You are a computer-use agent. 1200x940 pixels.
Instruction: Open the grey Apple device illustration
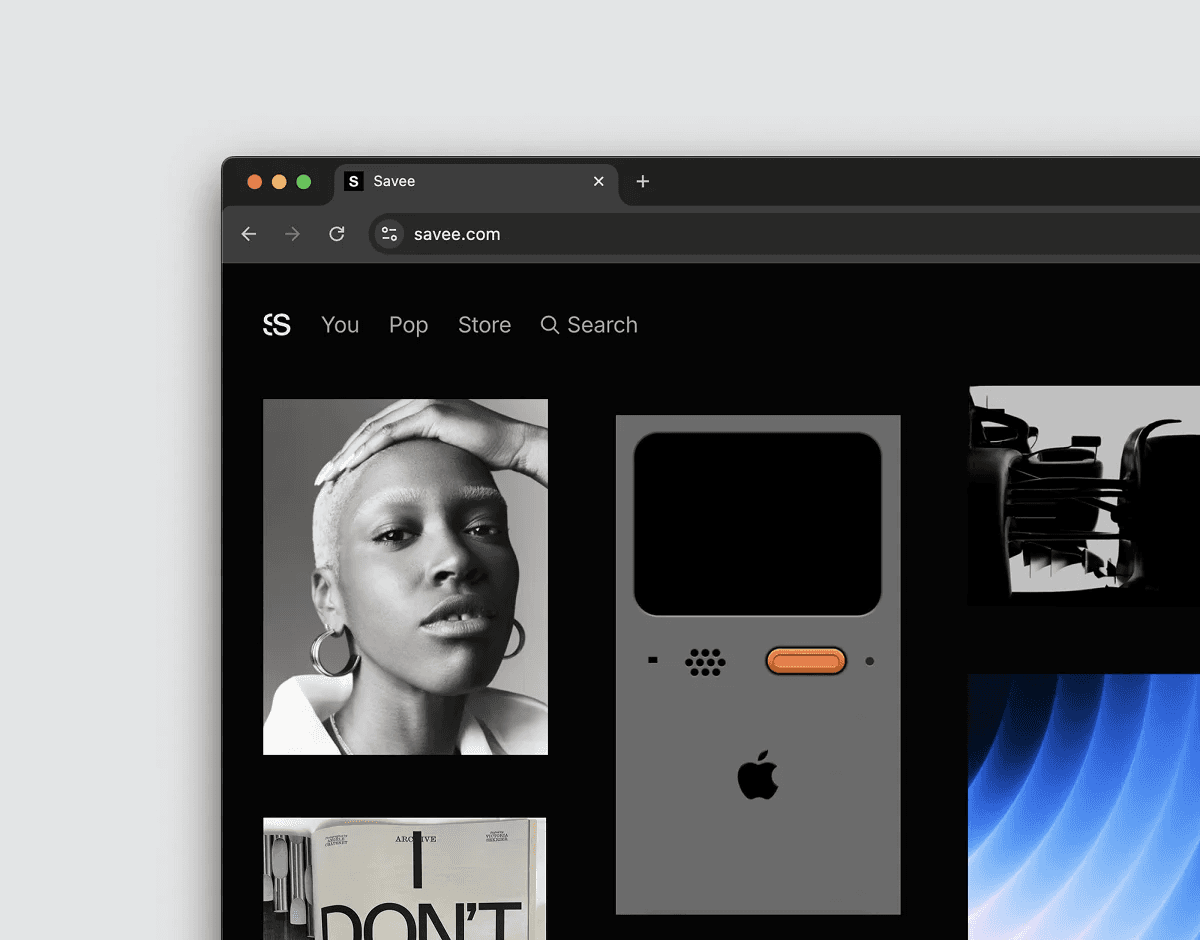[758, 664]
